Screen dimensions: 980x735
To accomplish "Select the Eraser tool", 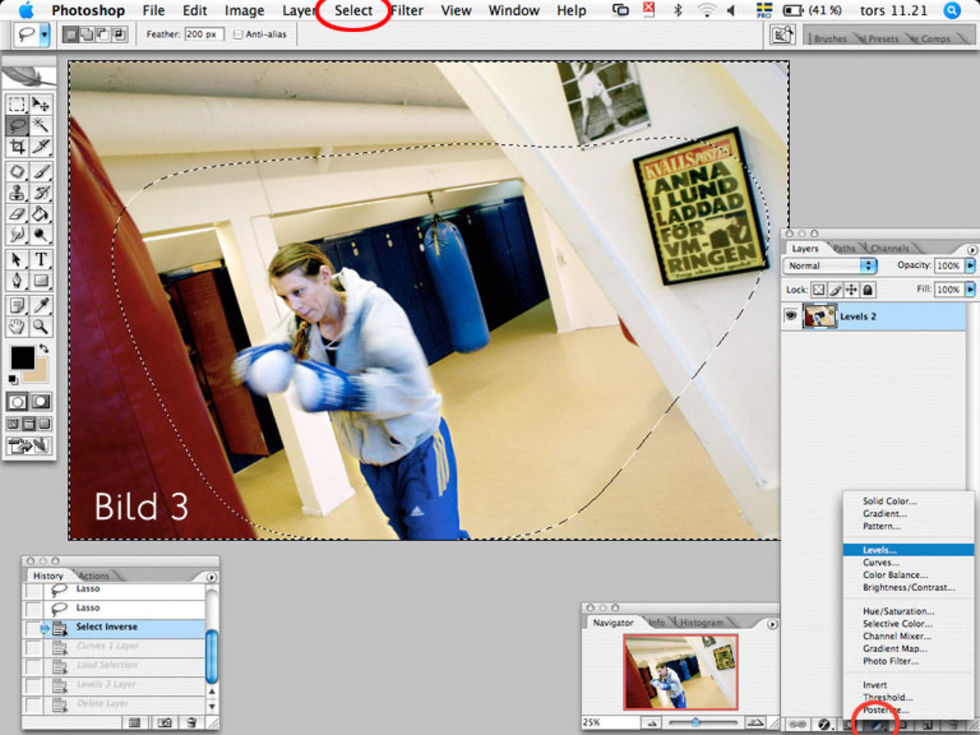I will pos(18,214).
